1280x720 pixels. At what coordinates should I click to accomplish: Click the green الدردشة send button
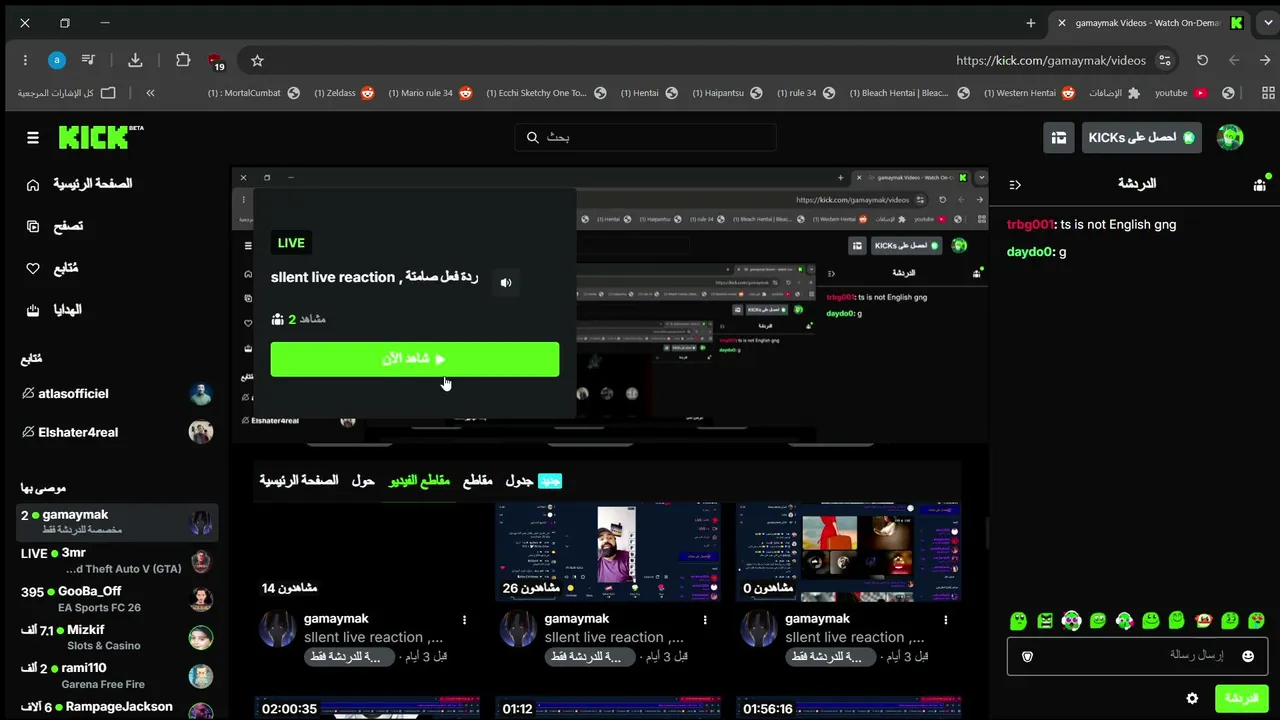tap(1241, 698)
